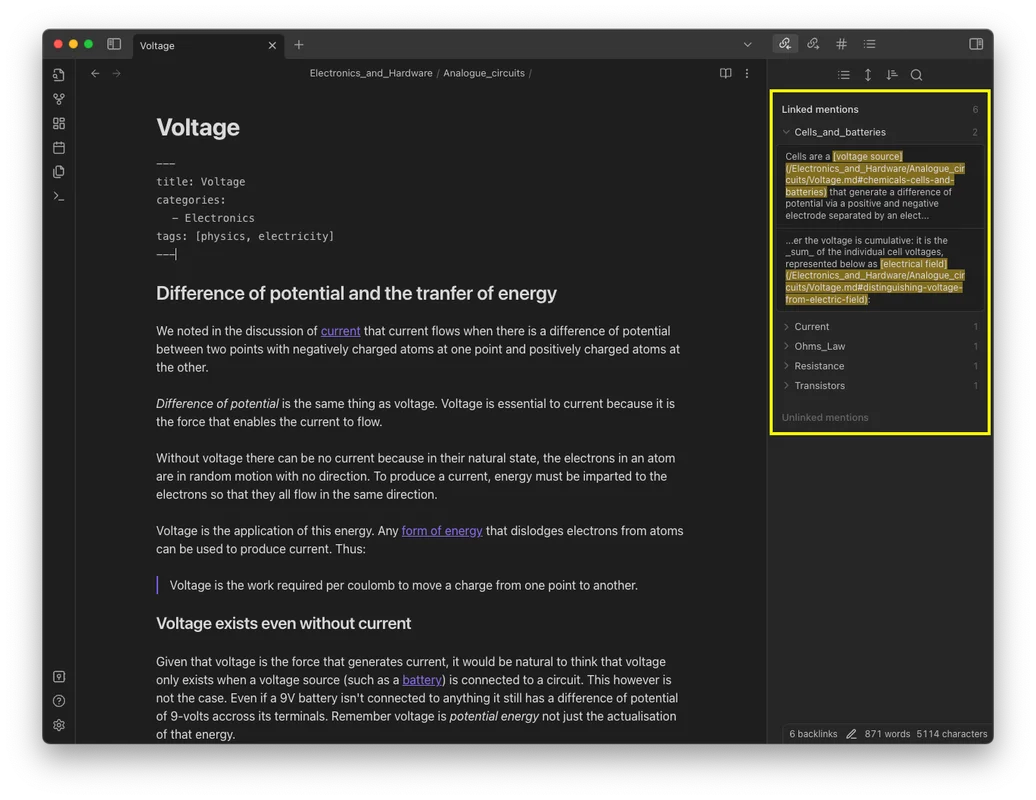The width and height of the screenshot is (1036, 800).
Task: Change sort order in backlinks panel
Action: (x=892, y=75)
